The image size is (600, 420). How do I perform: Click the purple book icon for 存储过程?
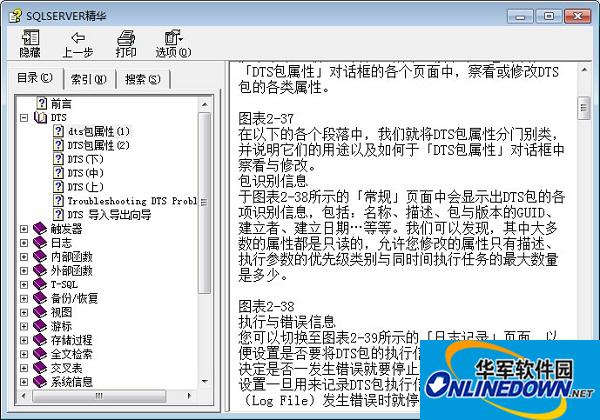[x=40, y=340]
